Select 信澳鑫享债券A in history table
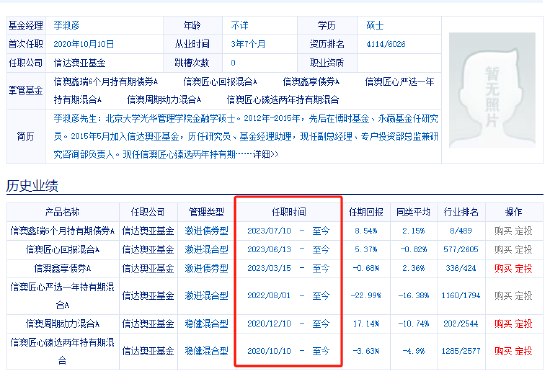550x379 pixels. (62, 268)
